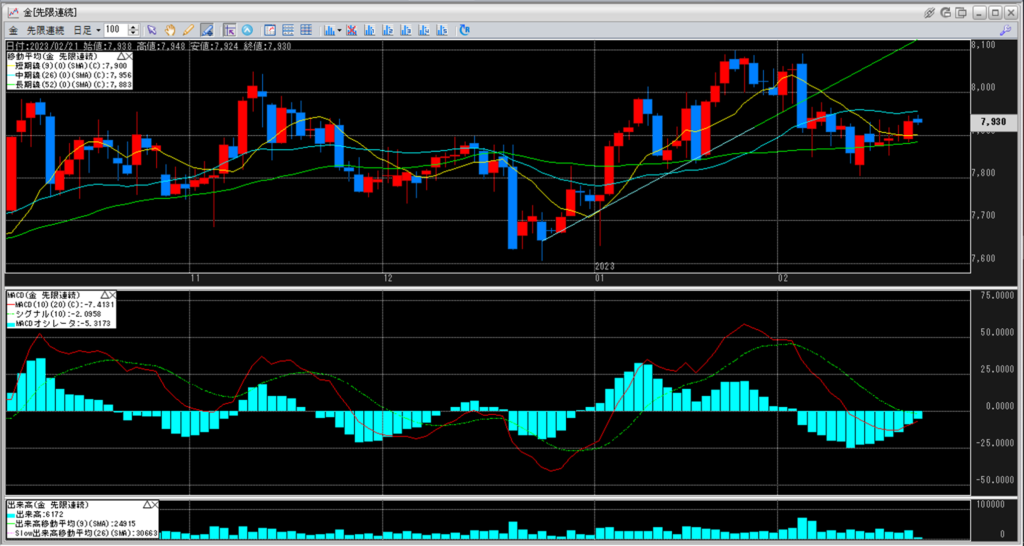
Task: Click the 12 month marker on time axis
Action: (x=388, y=279)
